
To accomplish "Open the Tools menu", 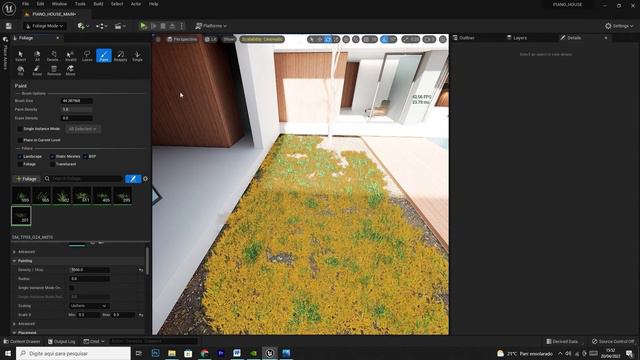I will coord(80,4).
